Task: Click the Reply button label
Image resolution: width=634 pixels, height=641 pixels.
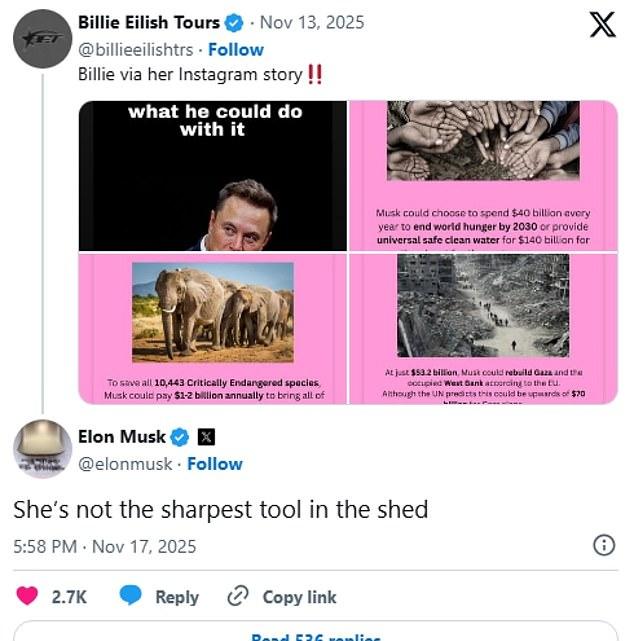Action: 177,597
